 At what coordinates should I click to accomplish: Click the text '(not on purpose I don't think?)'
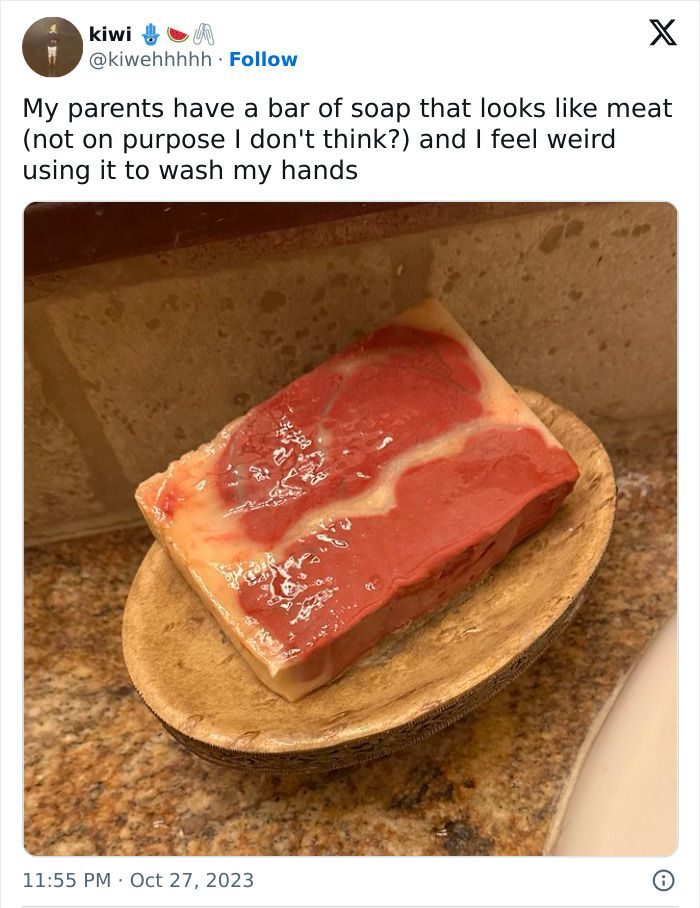click(x=216, y=139)
